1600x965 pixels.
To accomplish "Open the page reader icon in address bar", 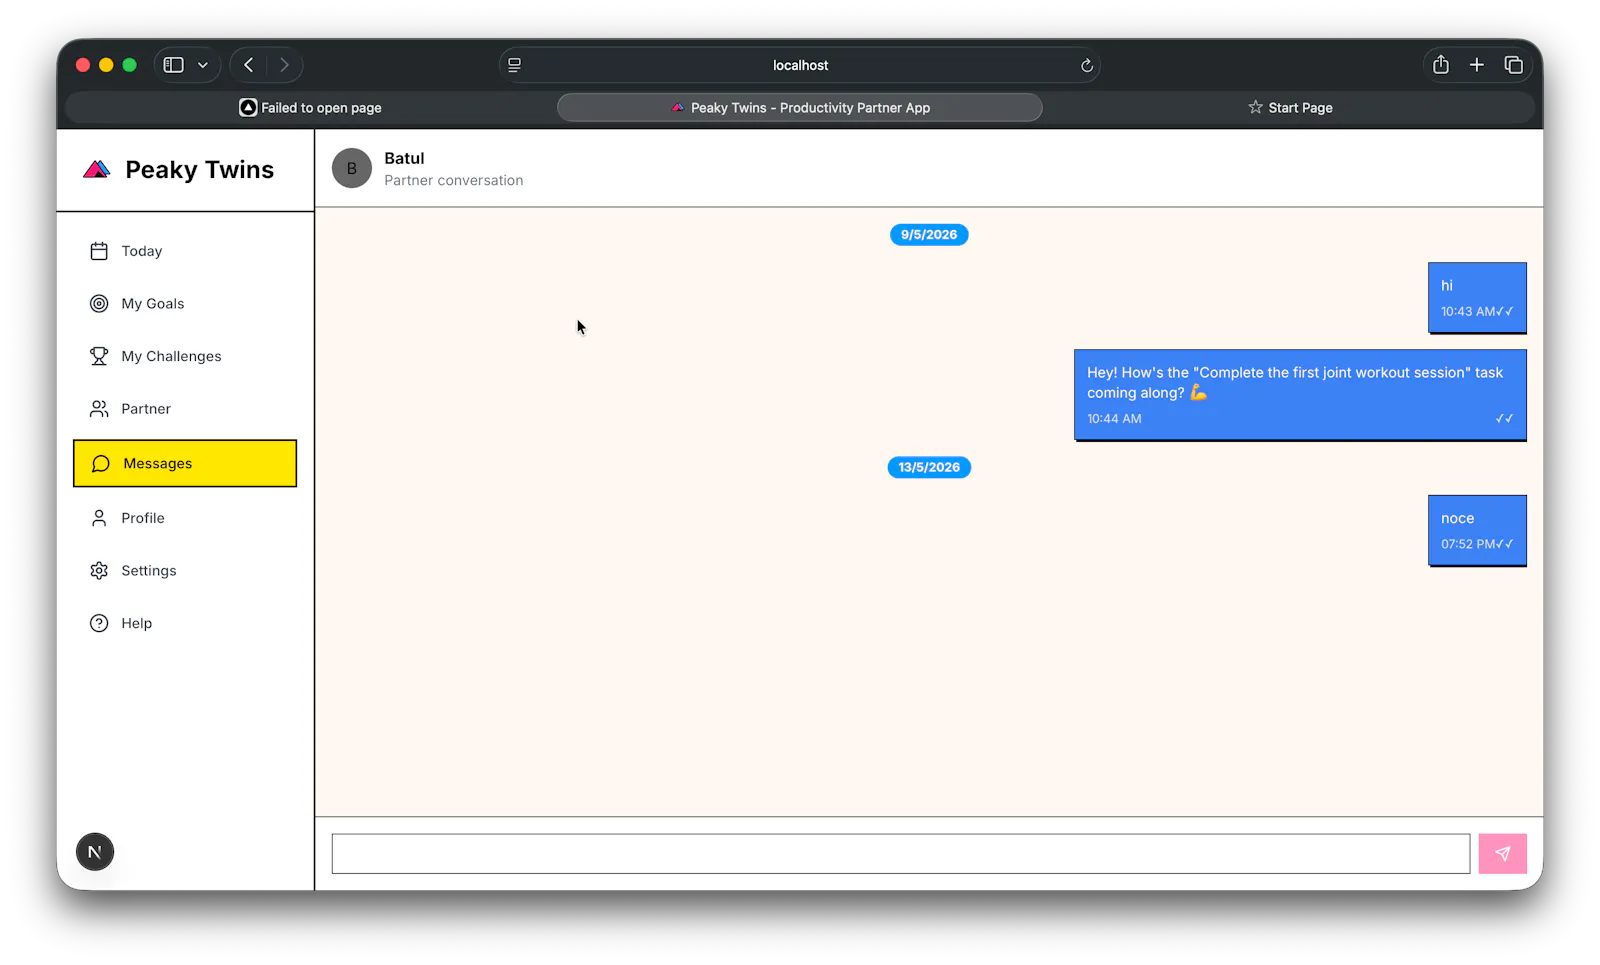I will pyautogui.click(x=515, y=65).
